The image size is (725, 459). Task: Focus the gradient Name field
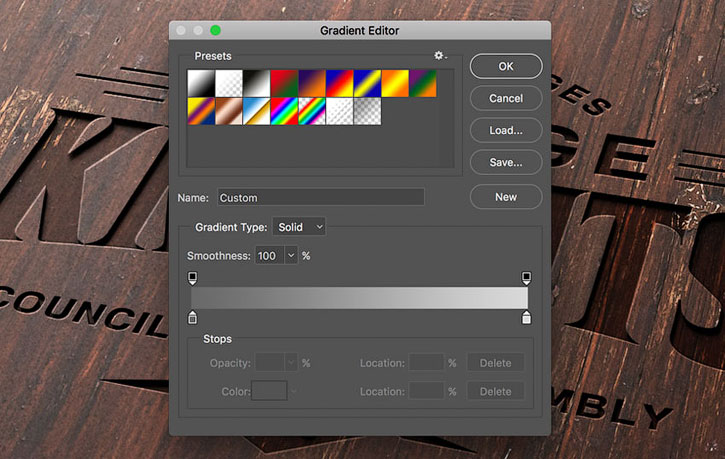(x=321, y=197)
